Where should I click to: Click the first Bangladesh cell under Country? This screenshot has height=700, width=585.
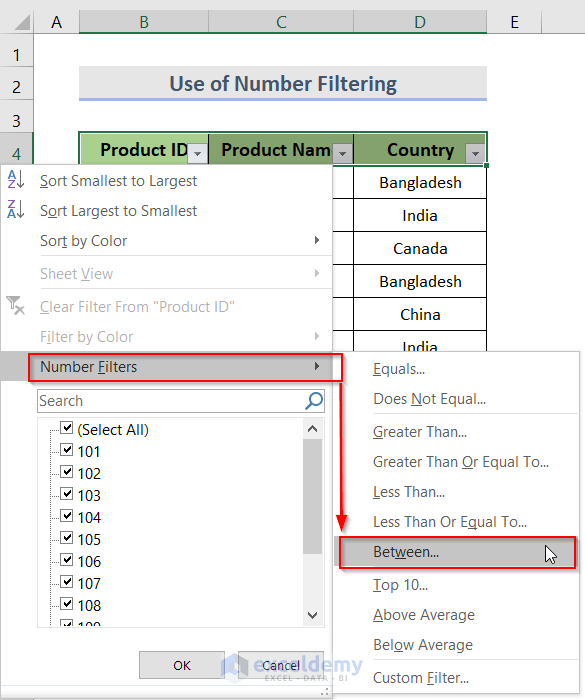point(420,182)
